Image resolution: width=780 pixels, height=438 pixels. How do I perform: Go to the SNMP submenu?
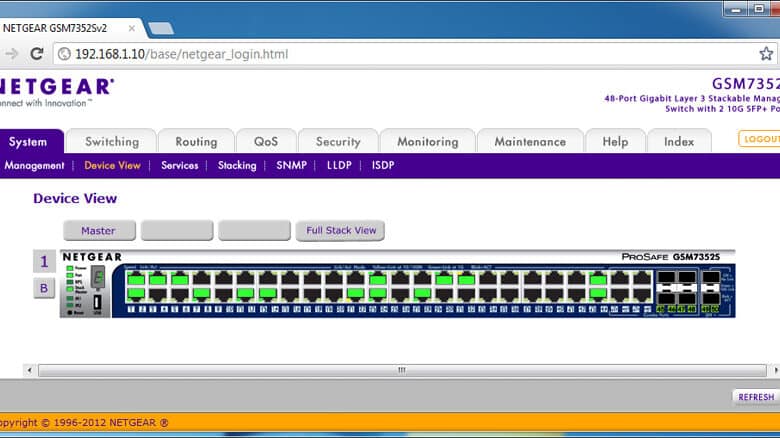(x=292, y=165)
